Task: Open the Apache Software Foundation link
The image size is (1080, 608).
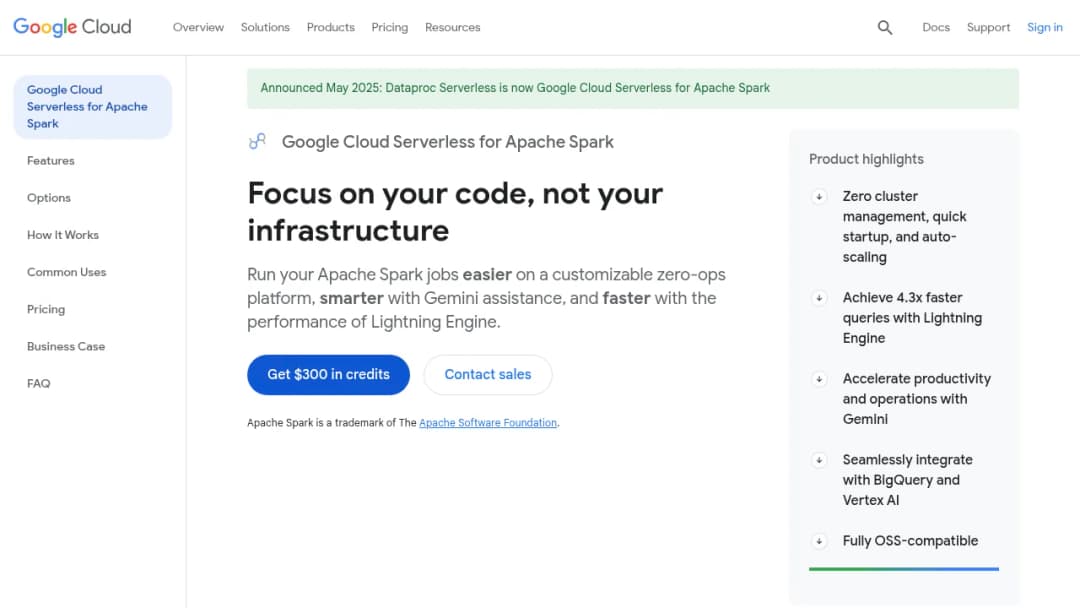Action: [488, 423]
